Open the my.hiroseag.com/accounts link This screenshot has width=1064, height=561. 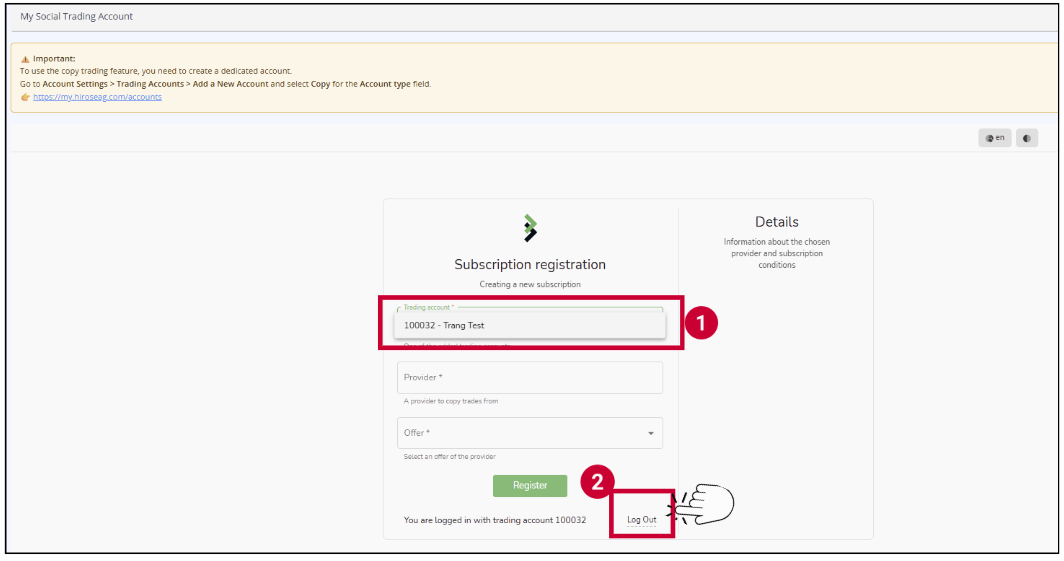97,97
